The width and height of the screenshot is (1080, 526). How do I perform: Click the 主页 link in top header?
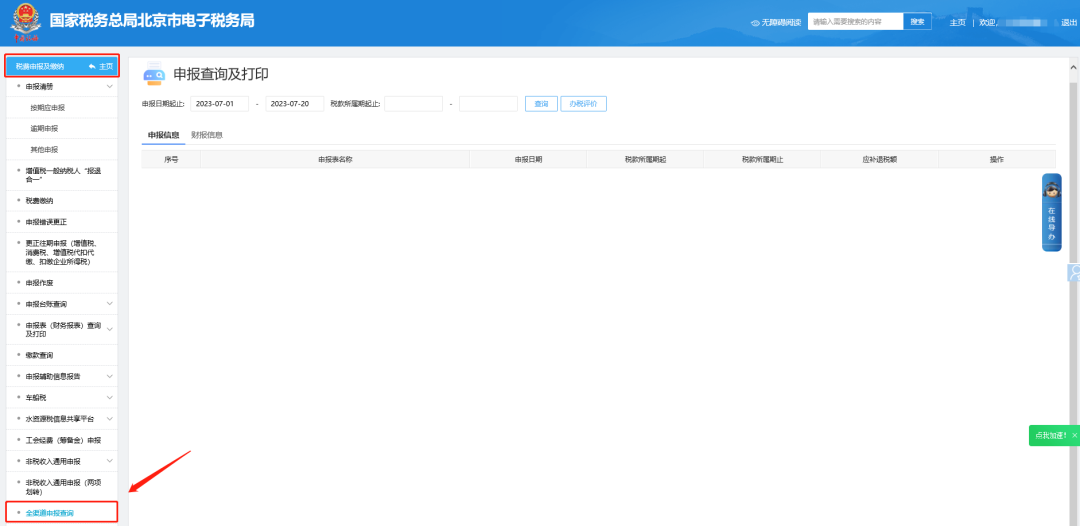click(957, 23)
